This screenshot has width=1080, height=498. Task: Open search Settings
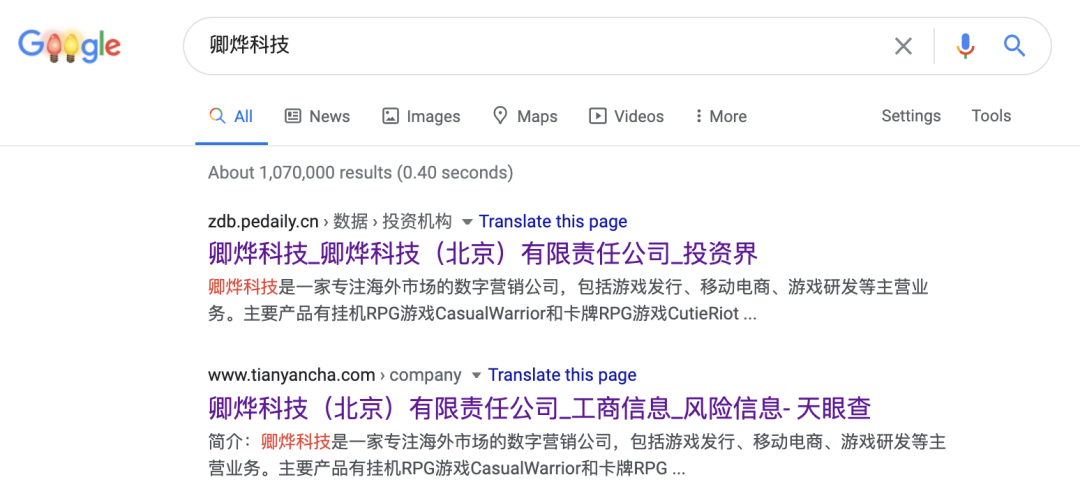point(911,116)
